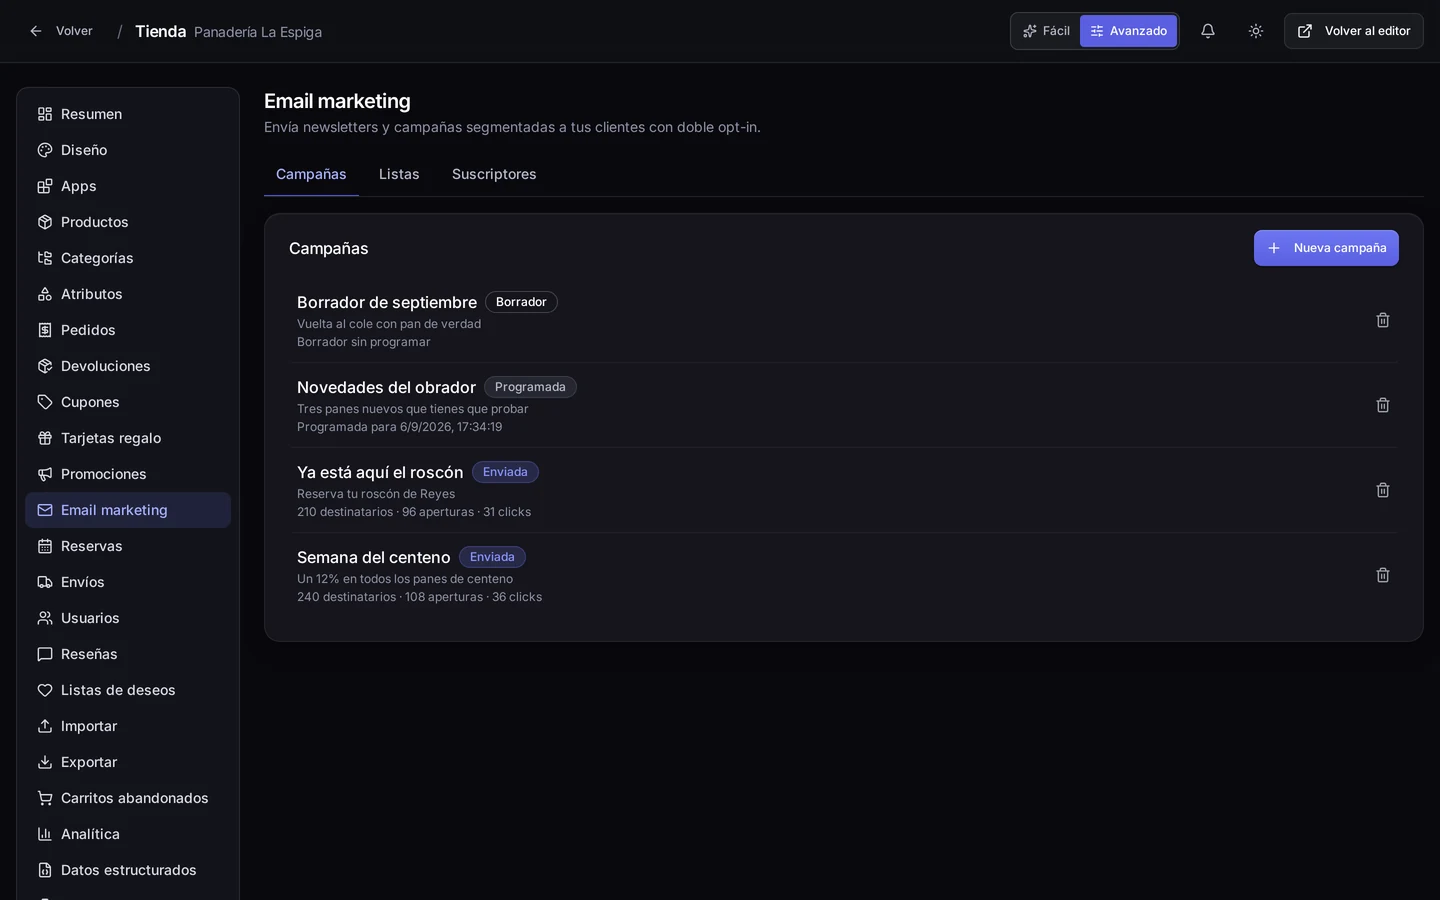Go to Diseño section
Screen dimensions: 1440x900
pyautogui.click(x=128, y=150)
